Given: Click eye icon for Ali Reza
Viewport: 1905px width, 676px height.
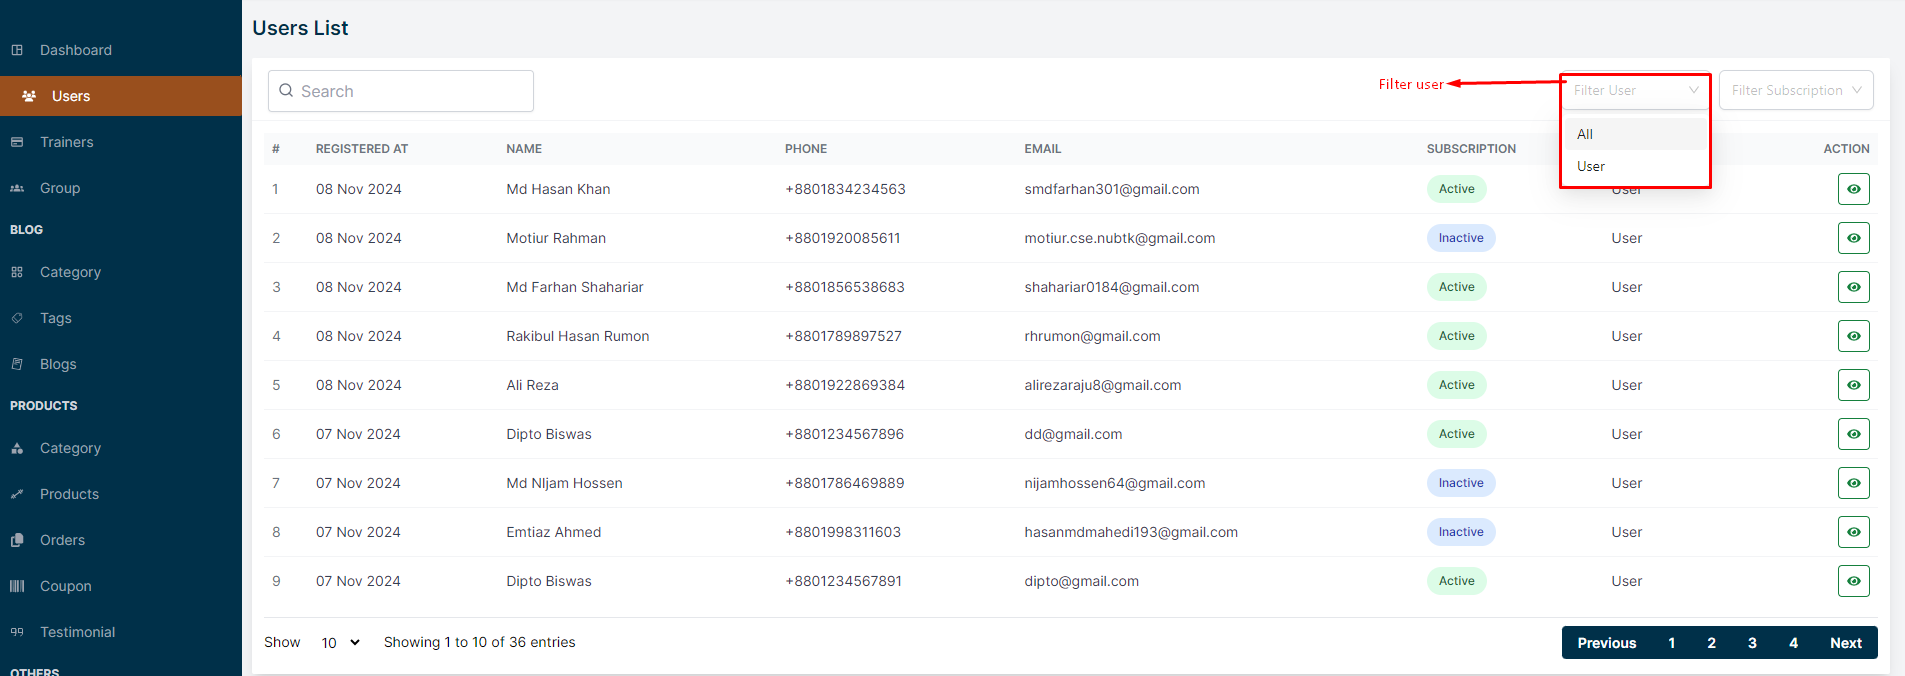Looking at the screenshot, I should coord(1853,385).
